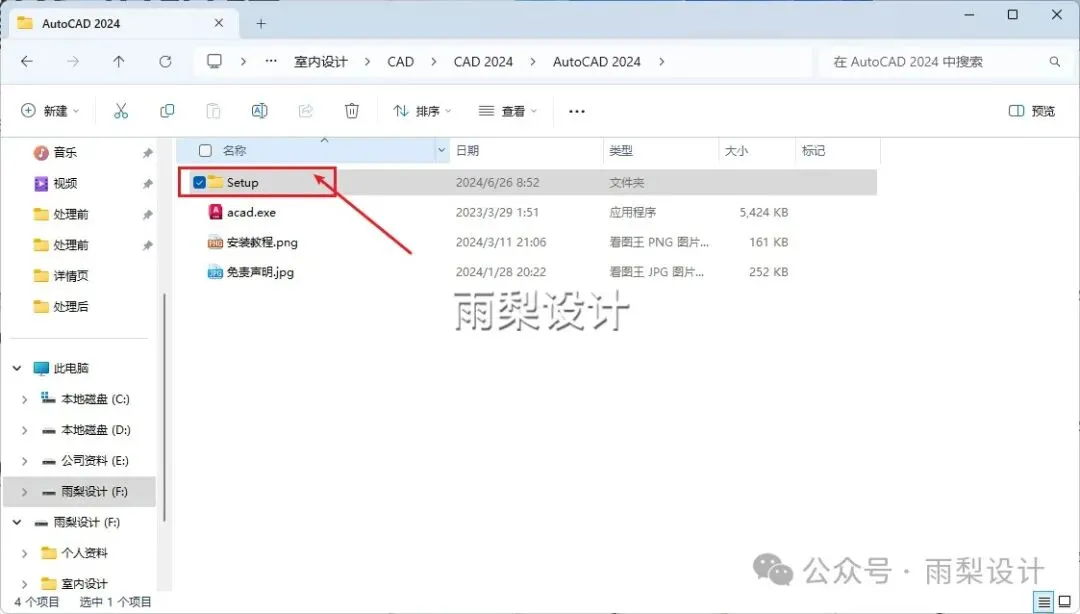The width and height of the screenshot is (1080, 614).
Task: Toggle the 预览 preview pane
Action: coord(1031,111)
